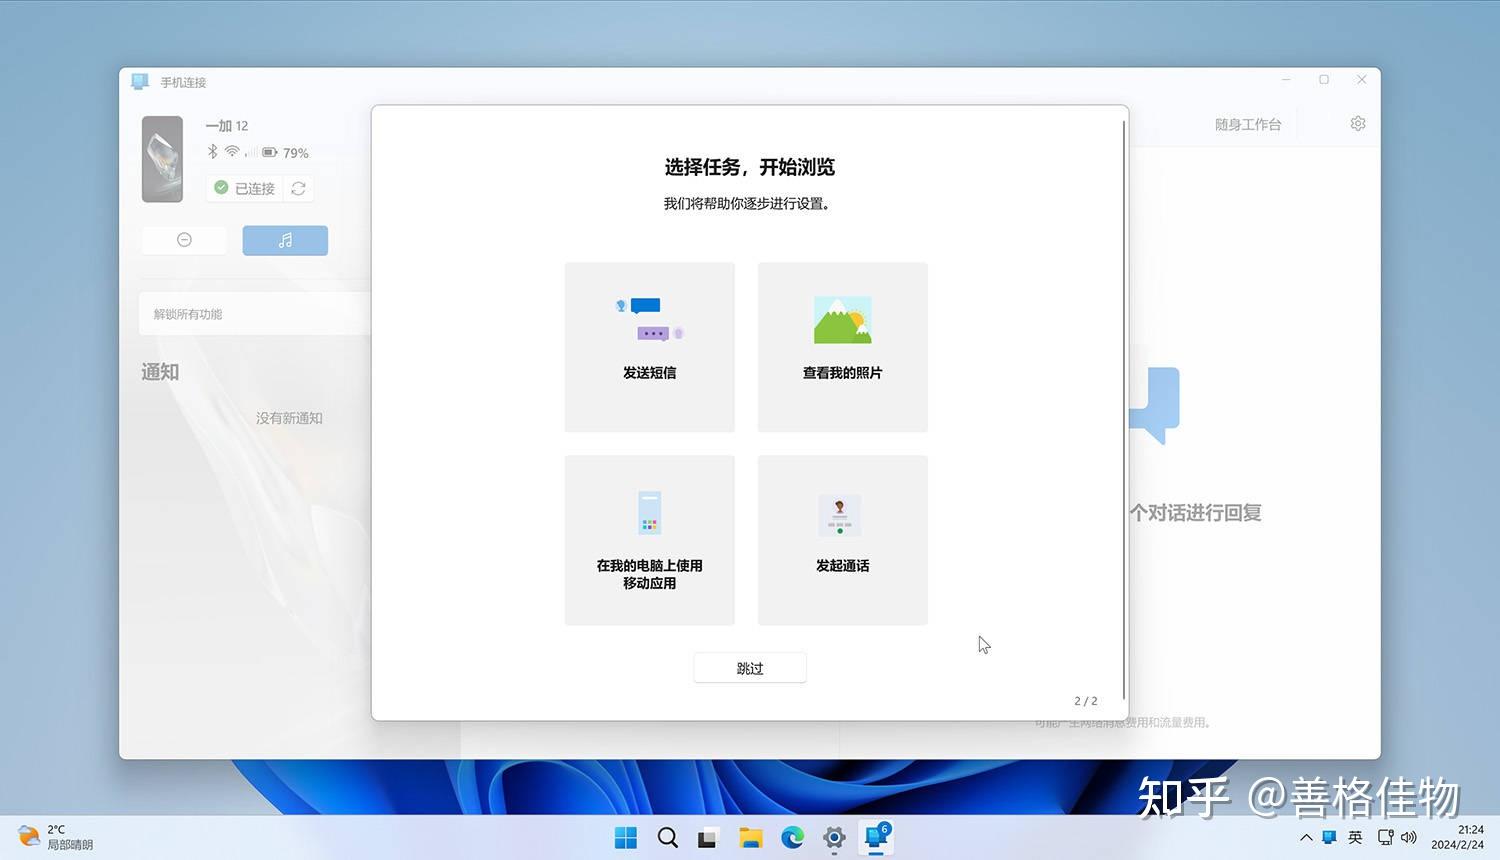Click the 一加 12 phone thumbnail

click(163, 159)
